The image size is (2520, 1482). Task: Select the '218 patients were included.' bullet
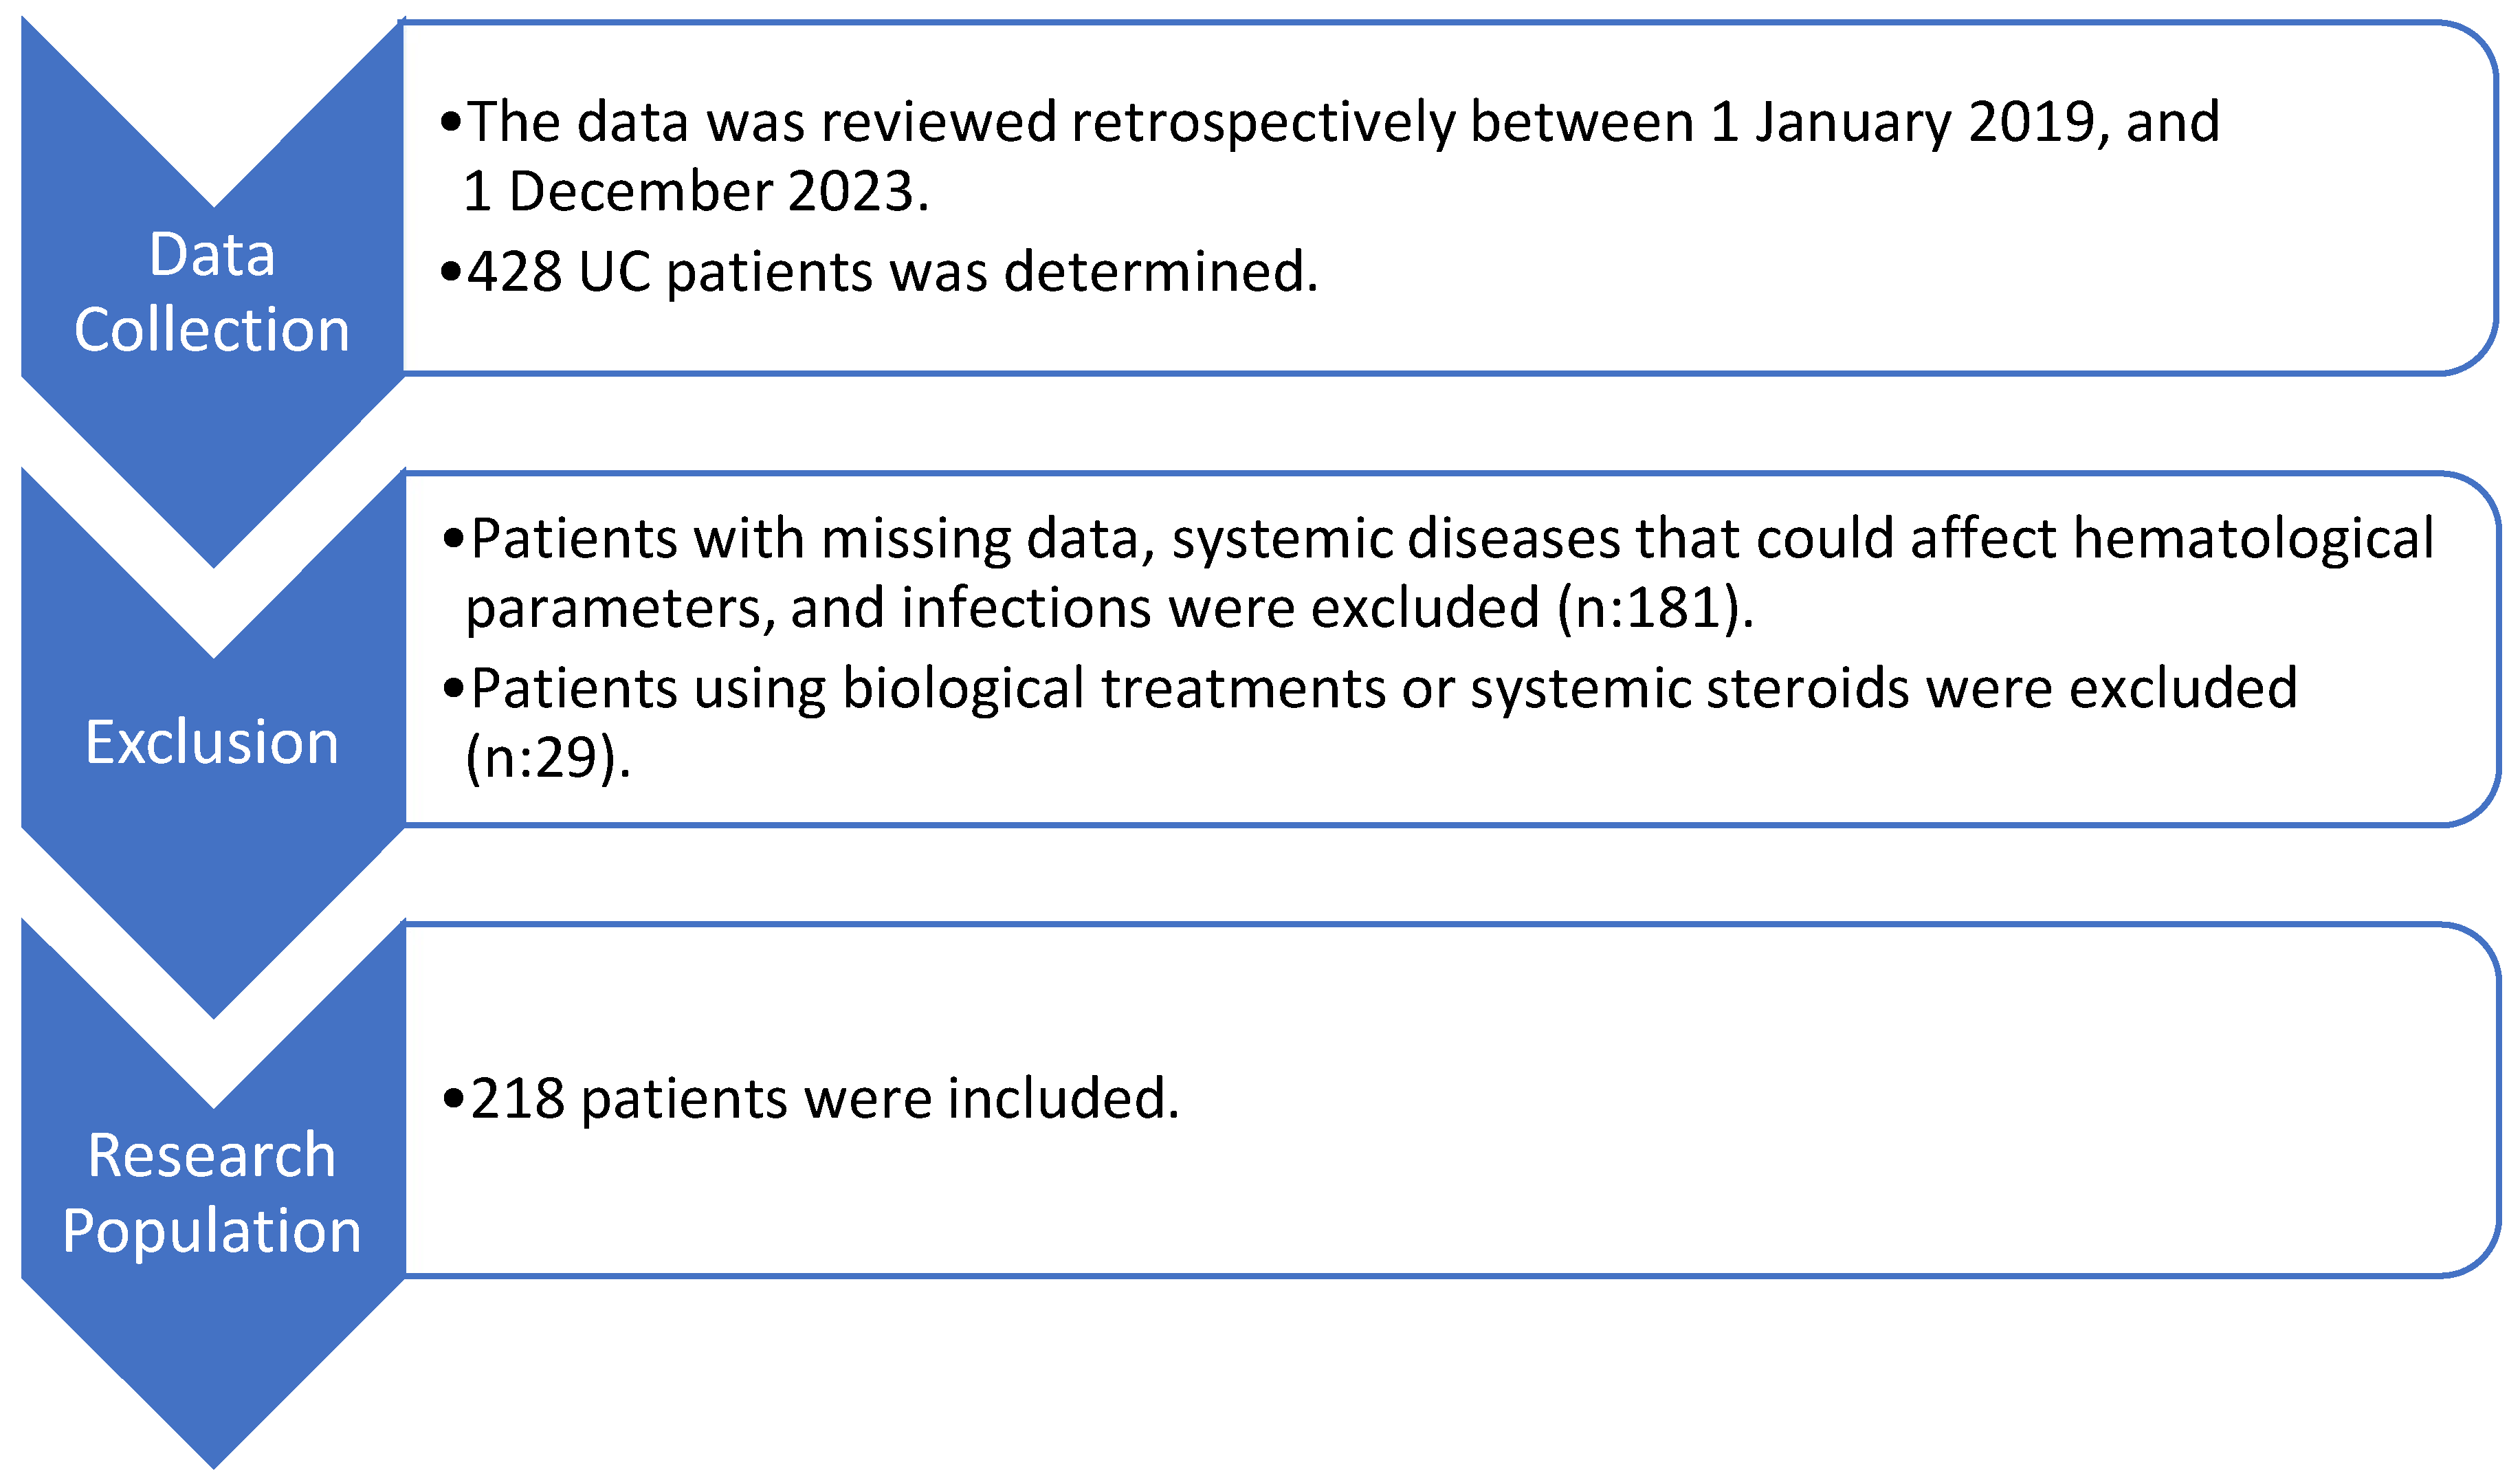811,1100
